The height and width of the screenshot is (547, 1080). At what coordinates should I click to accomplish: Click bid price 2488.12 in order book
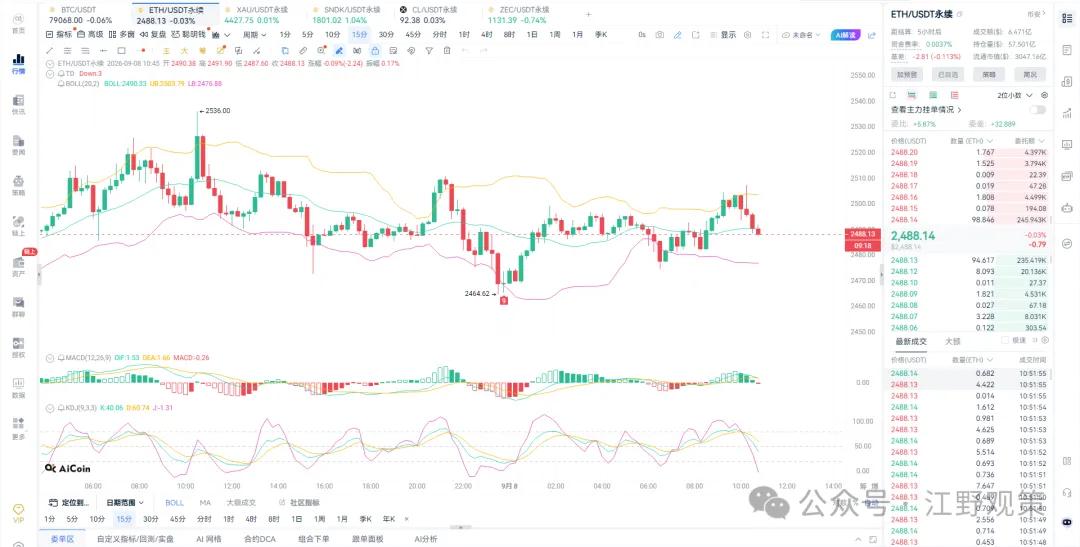coord(904,271)
